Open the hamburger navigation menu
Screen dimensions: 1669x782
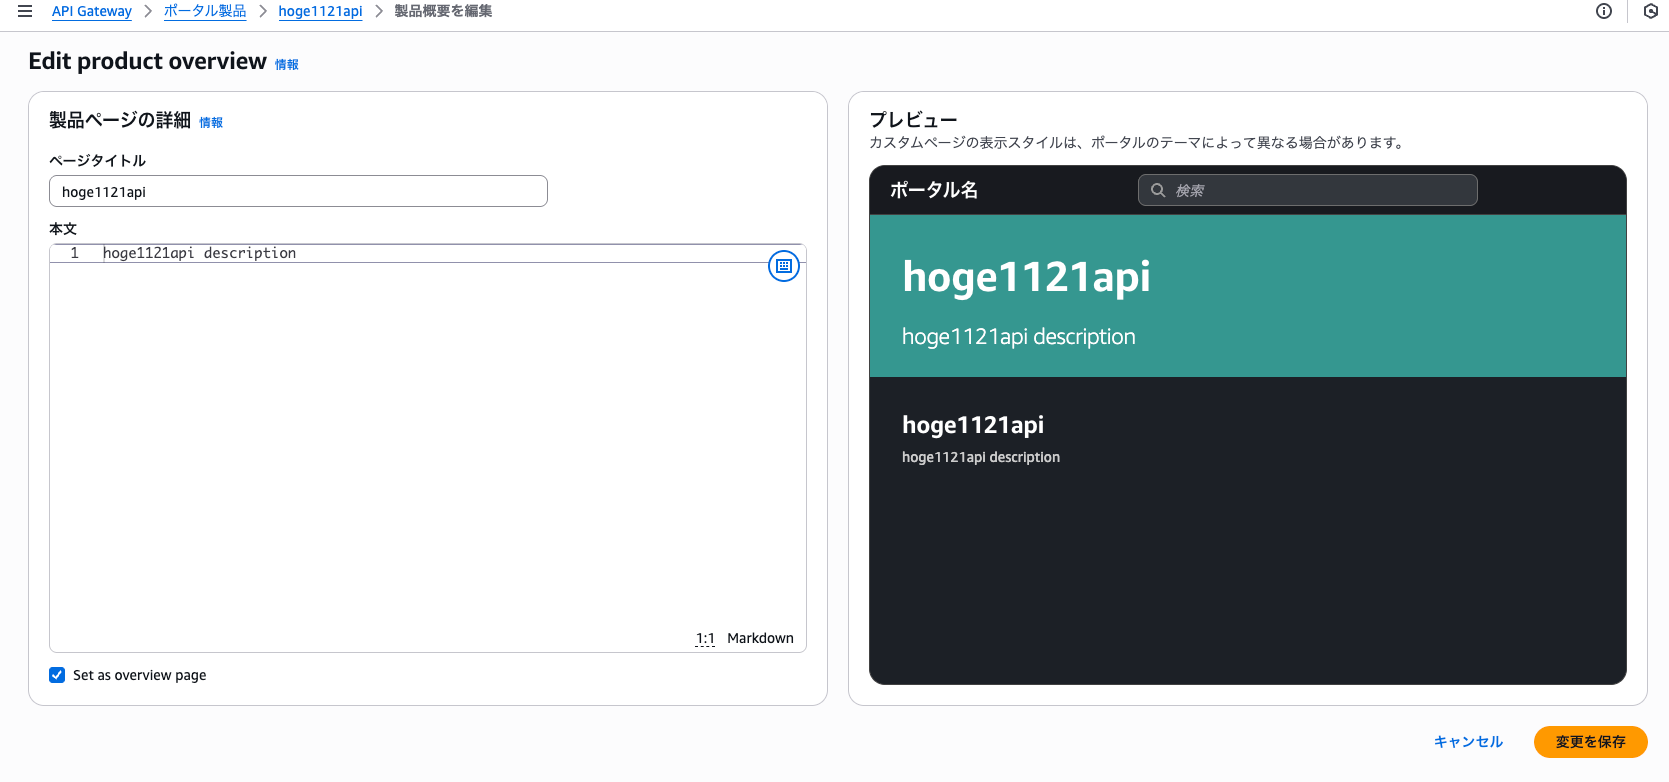25,11
